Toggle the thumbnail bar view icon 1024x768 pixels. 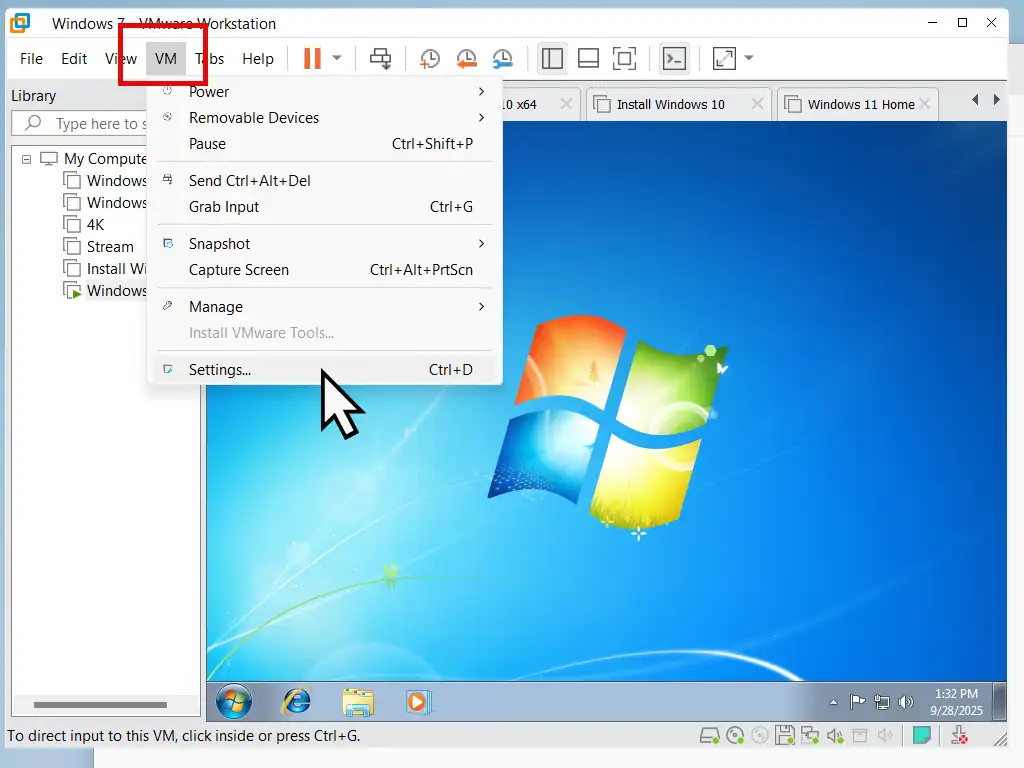[x=588, y=59]
